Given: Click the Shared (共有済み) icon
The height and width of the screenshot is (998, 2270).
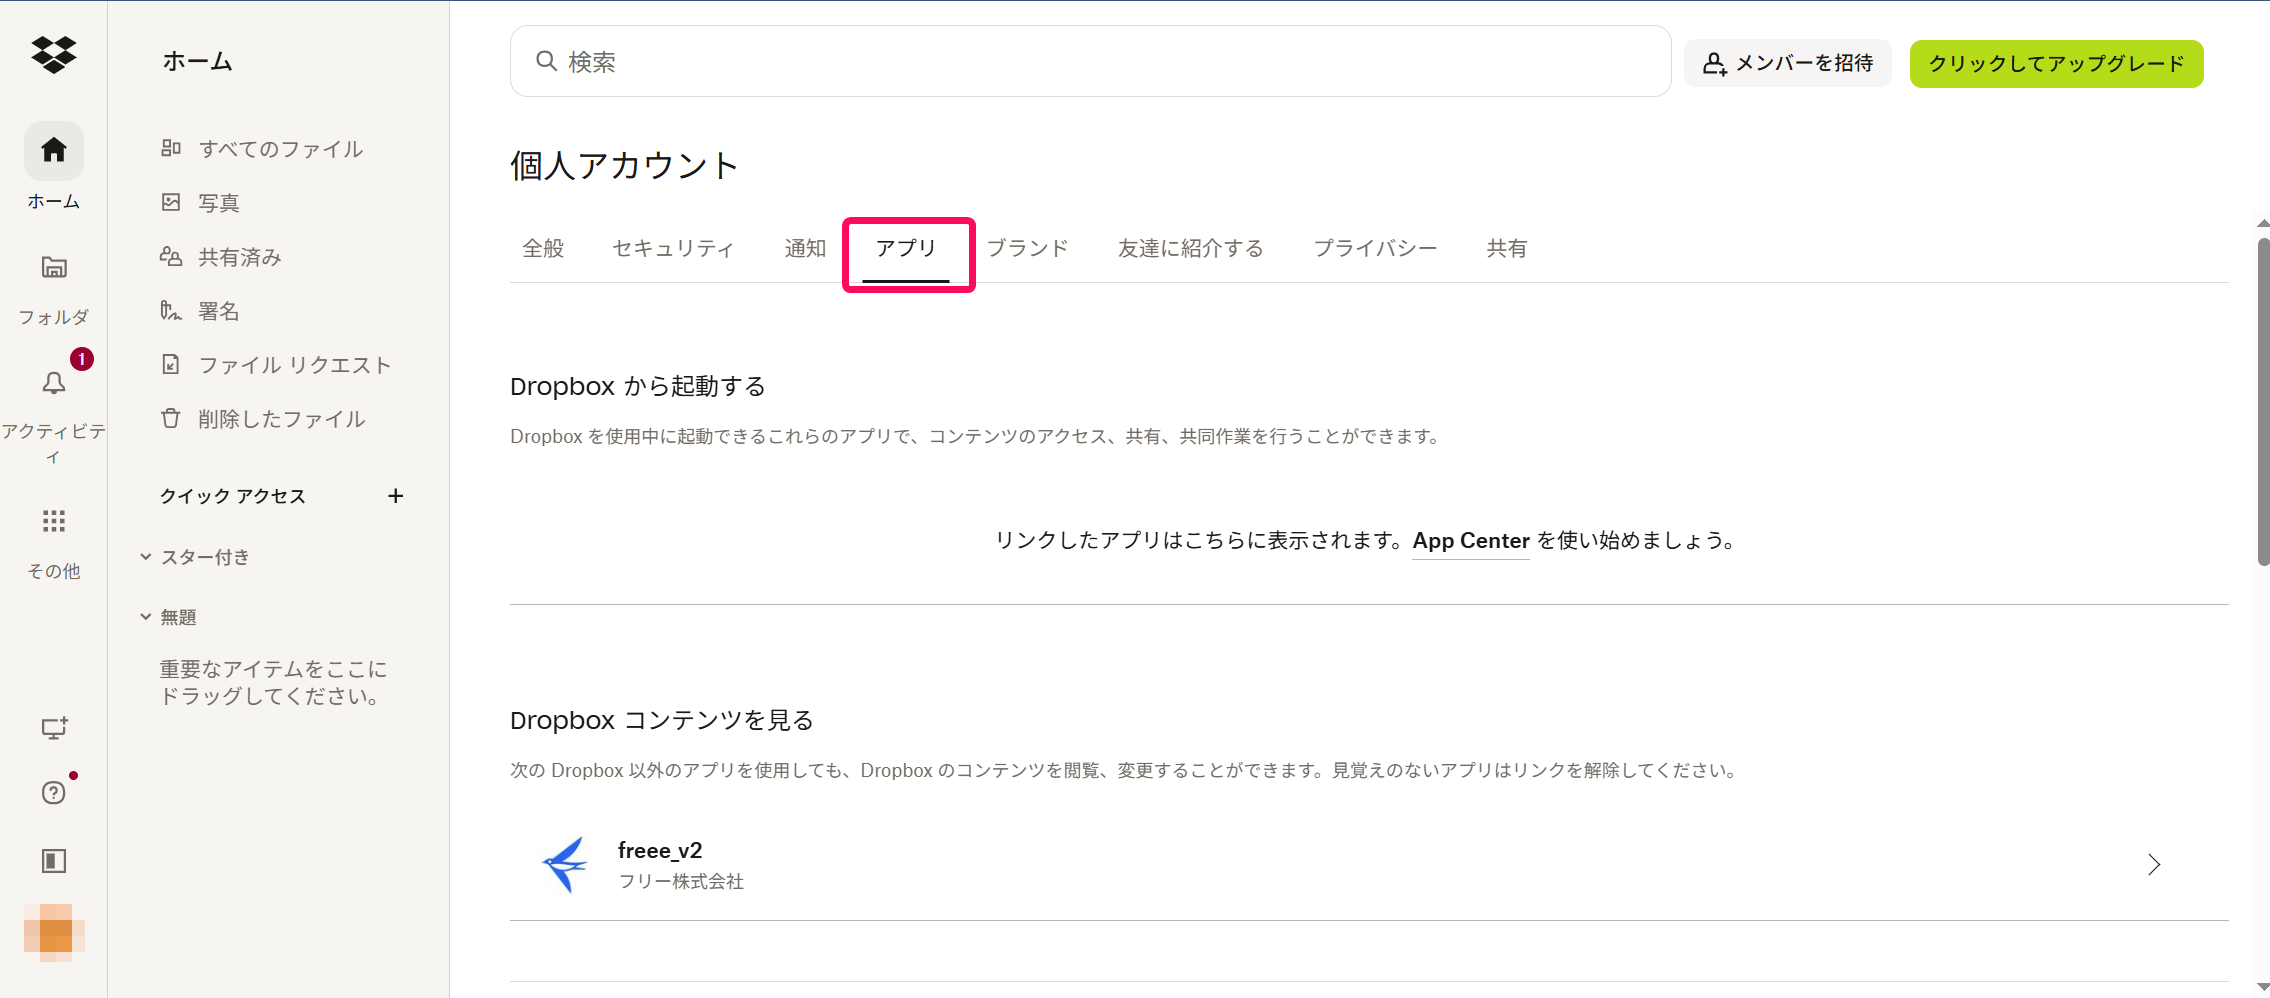Looking at the screenshot, I should tap(171, 256).
